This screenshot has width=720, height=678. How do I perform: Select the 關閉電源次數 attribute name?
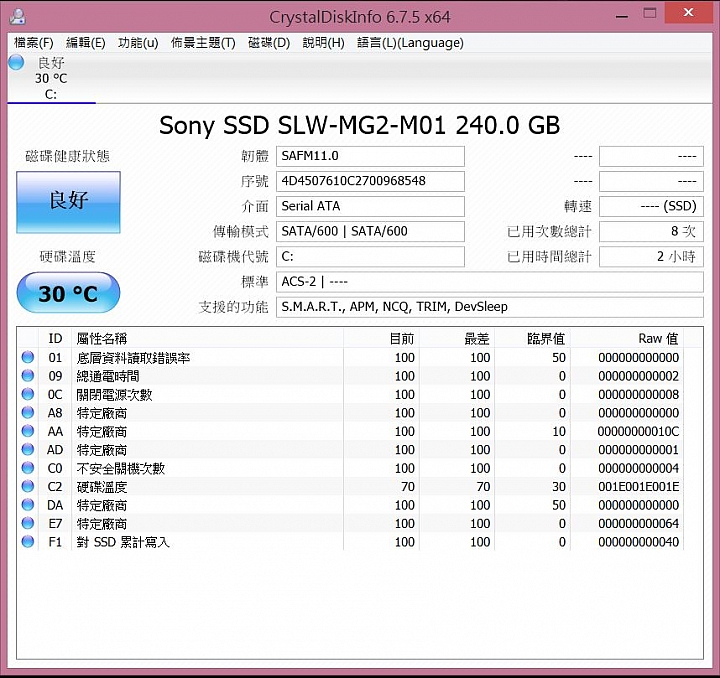click(x=114, y=395)
